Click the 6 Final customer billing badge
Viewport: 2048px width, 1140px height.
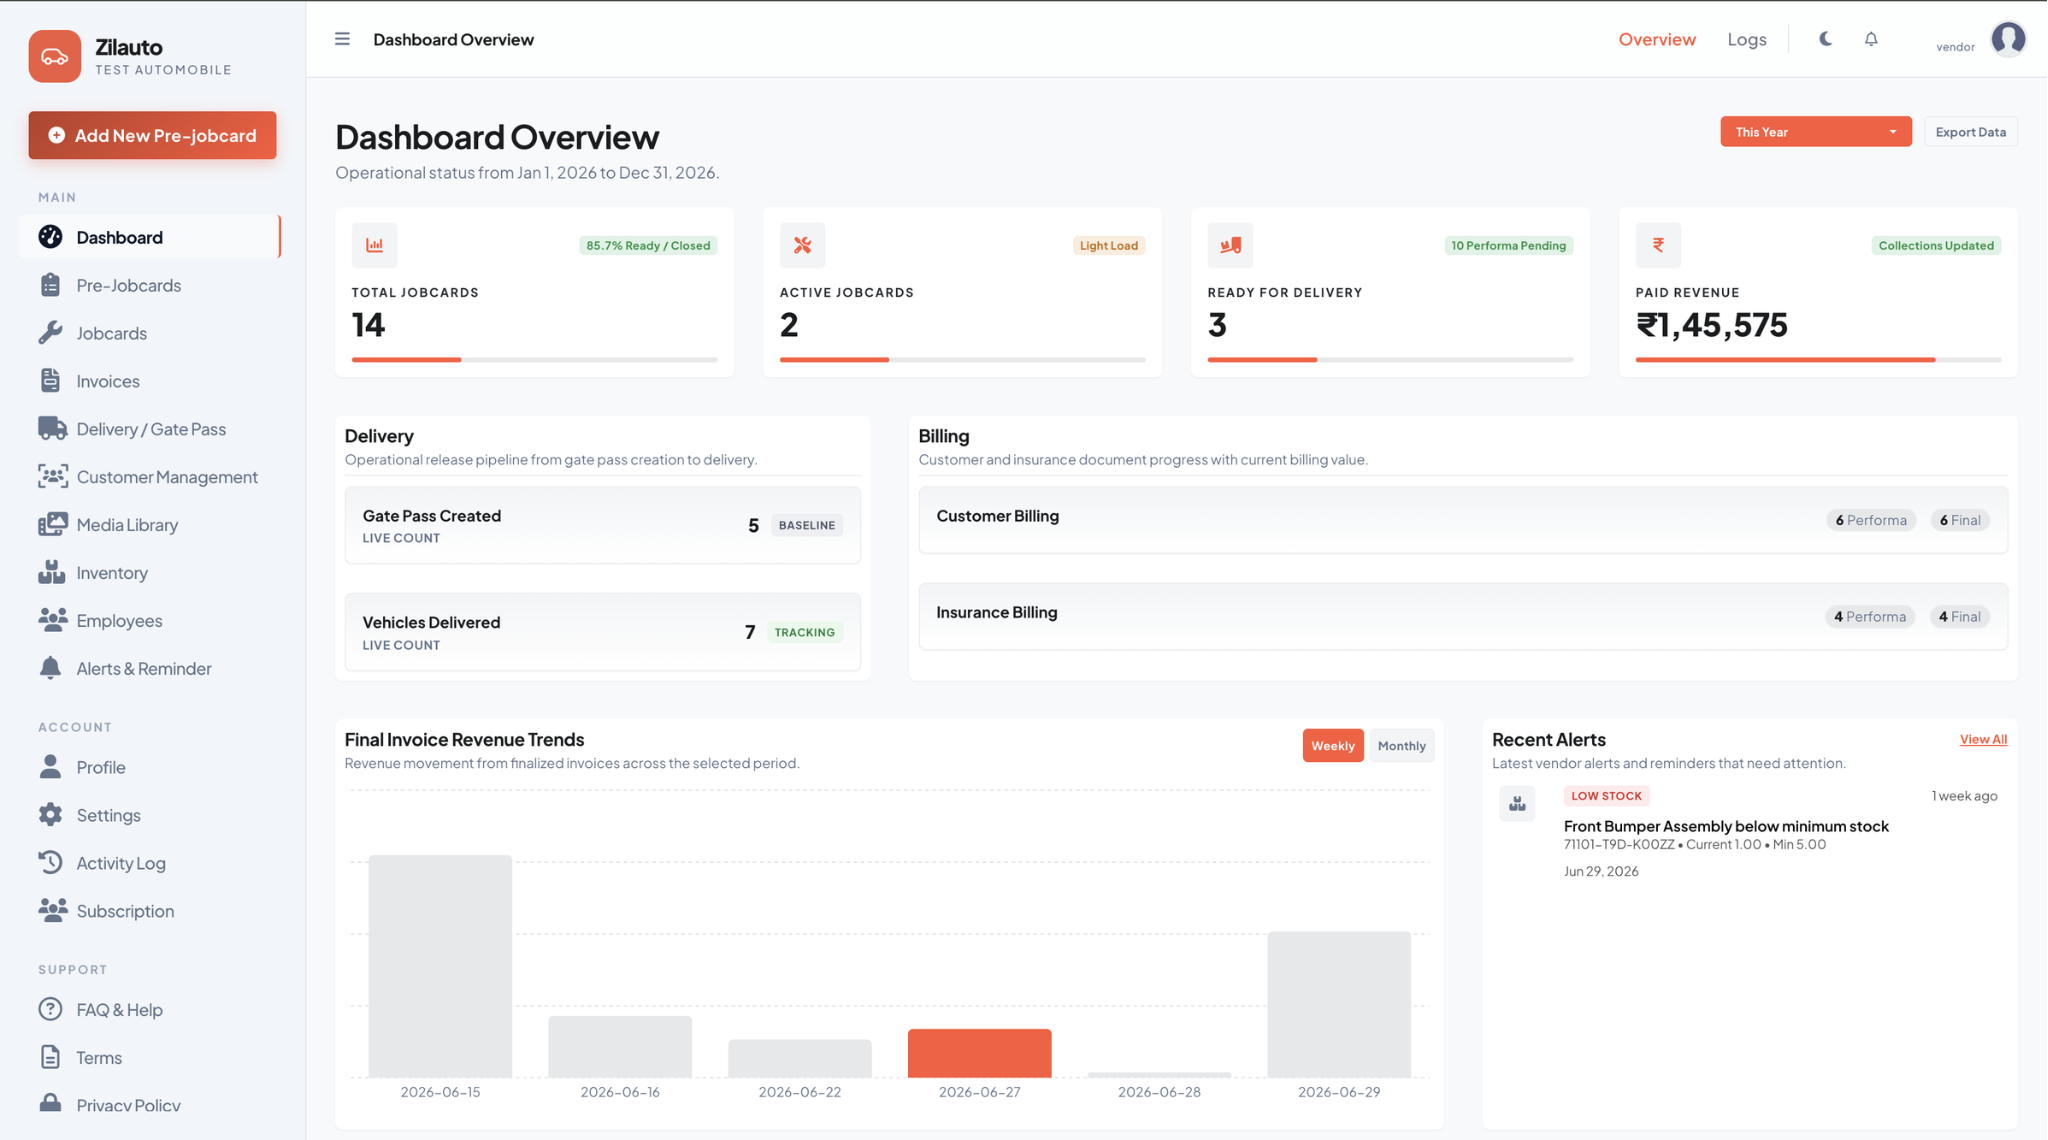pos(1959,520)
